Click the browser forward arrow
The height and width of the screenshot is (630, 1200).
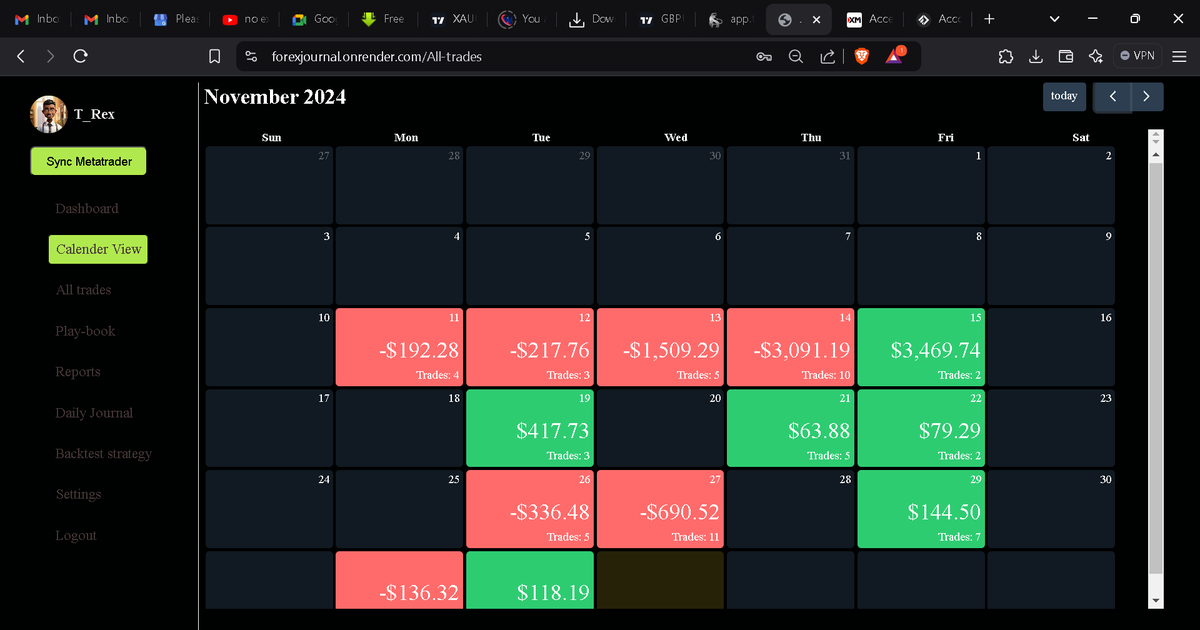coord(51,57)
